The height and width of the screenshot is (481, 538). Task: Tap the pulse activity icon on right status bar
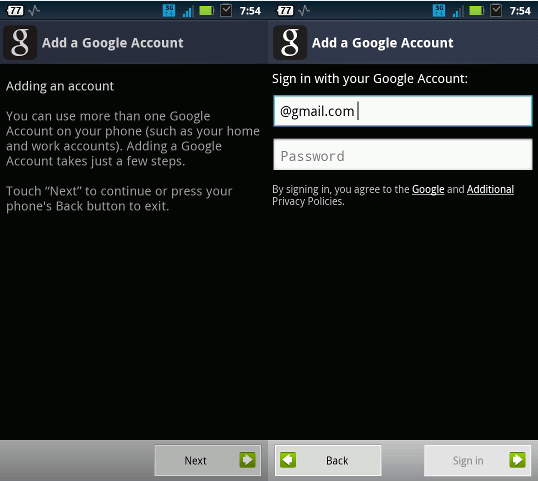[304, 11]
